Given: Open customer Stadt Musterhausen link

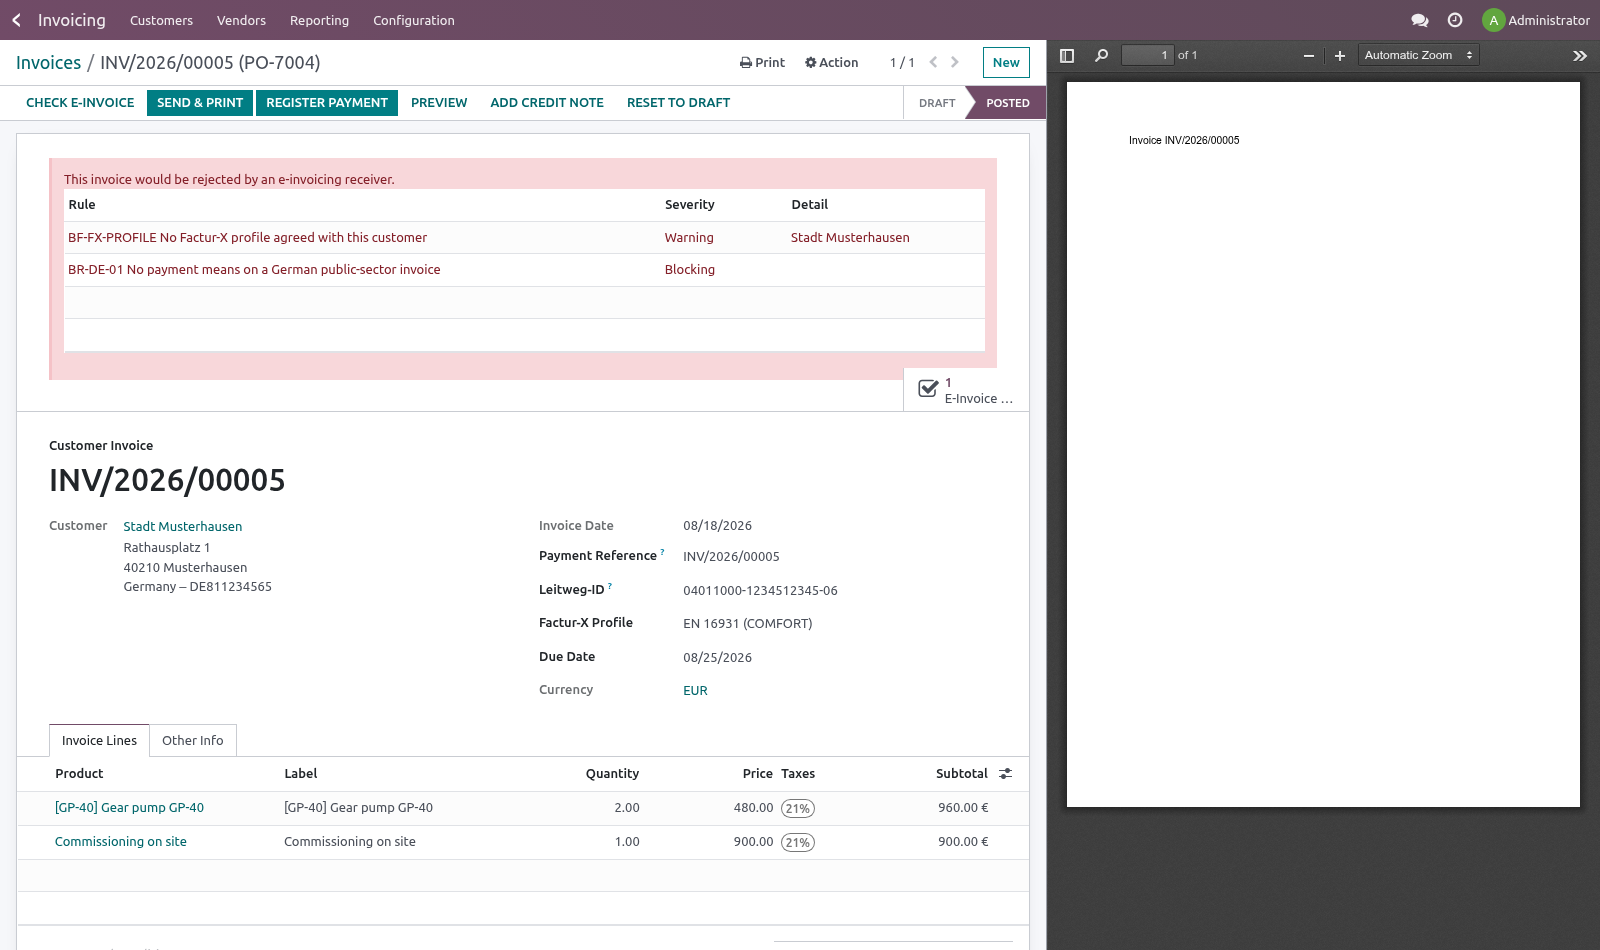Looking at the screenshot, I should 183,527.
